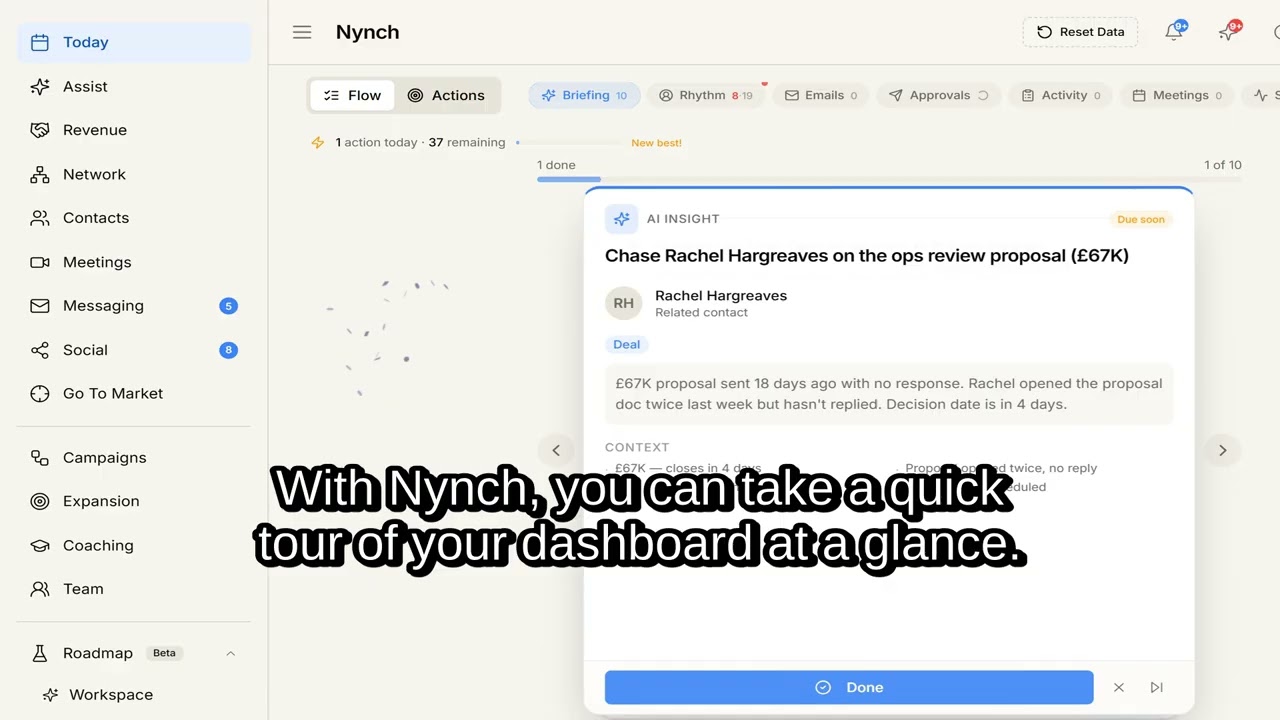Click the '1 of 10' counter text

1223,165
